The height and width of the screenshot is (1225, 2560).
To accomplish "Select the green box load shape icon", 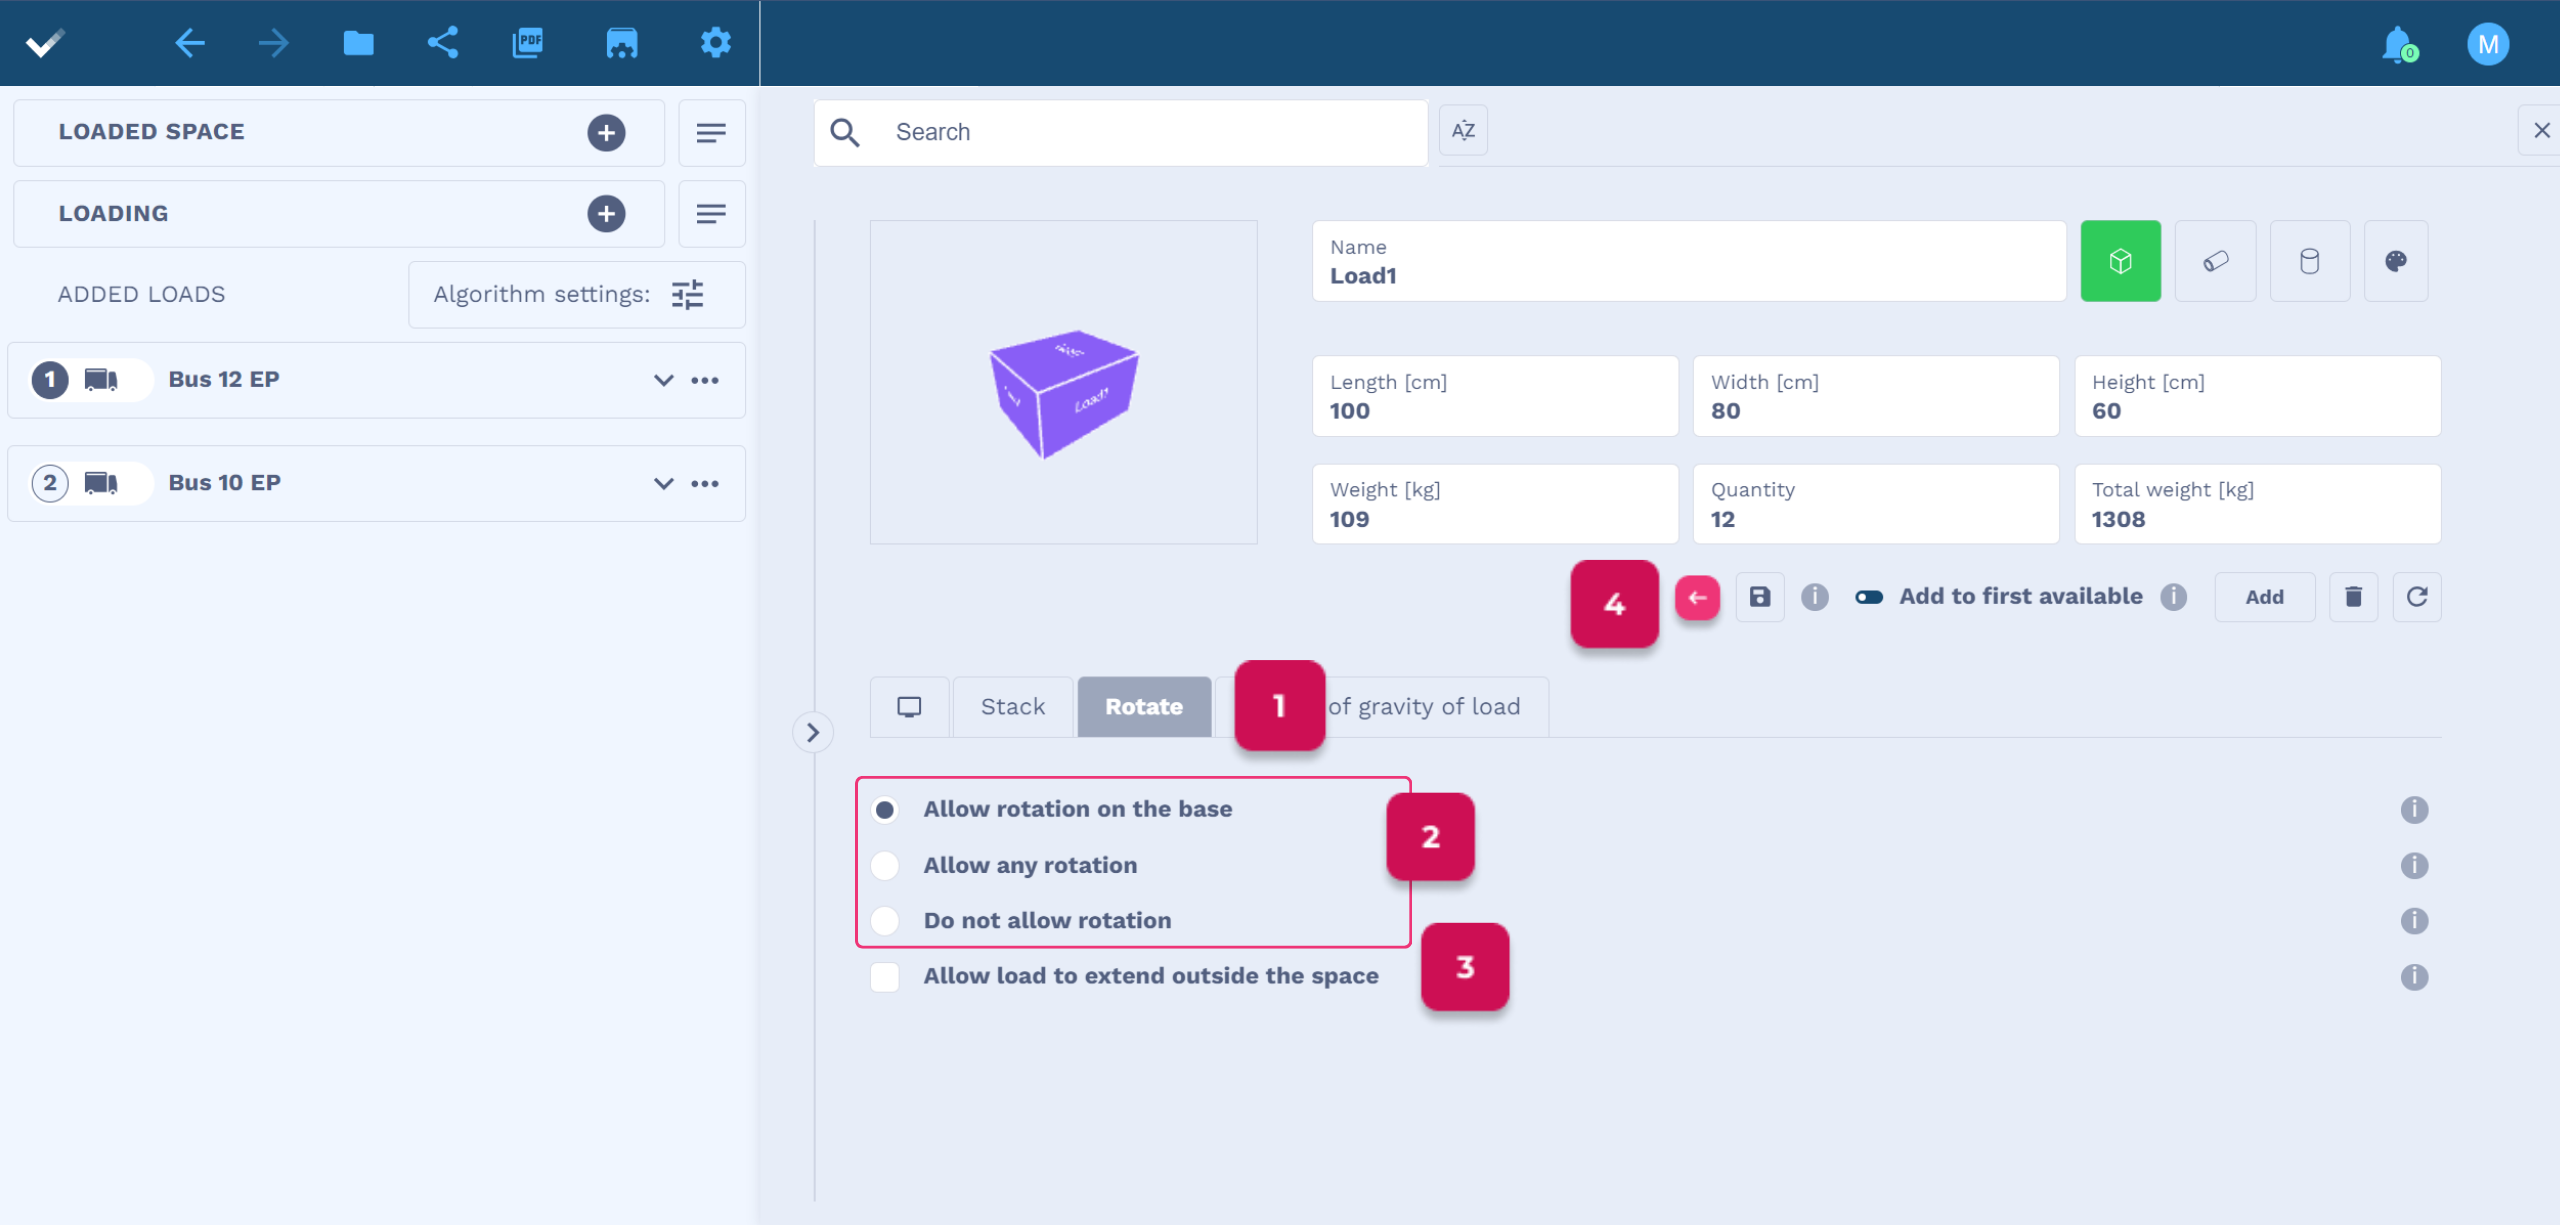I will click(2120, 262).
